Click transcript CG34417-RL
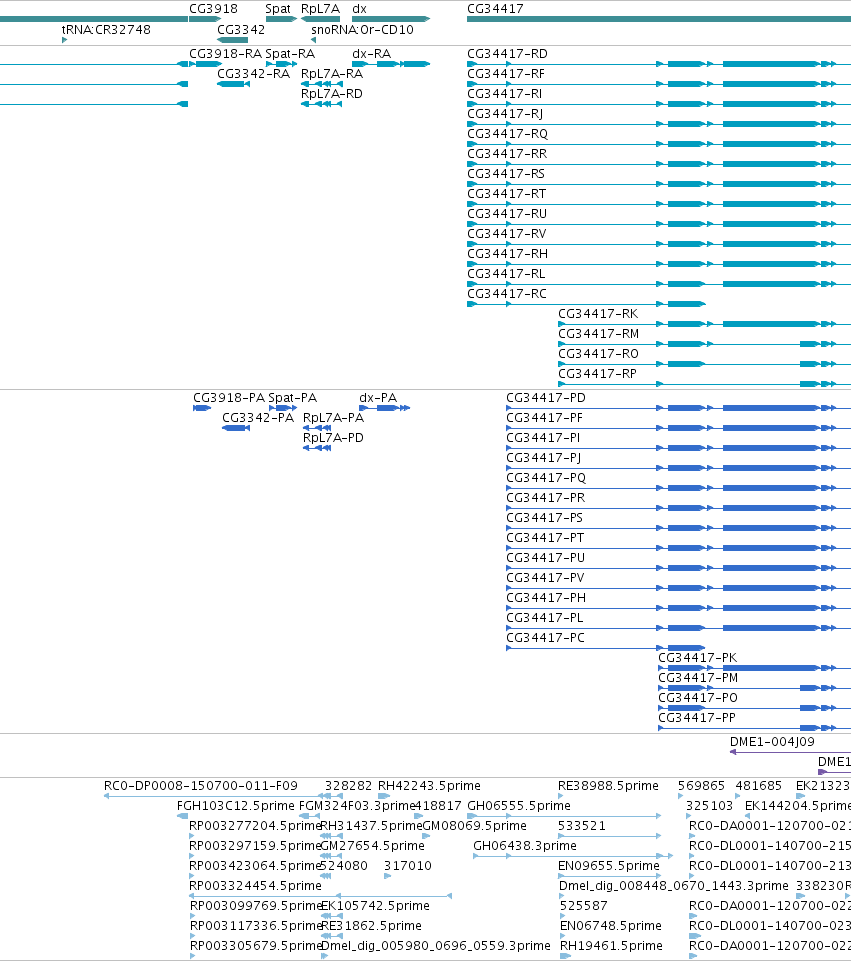Image resolution: width=851 pixels, height=961 pixels. (x=506, y=274)
